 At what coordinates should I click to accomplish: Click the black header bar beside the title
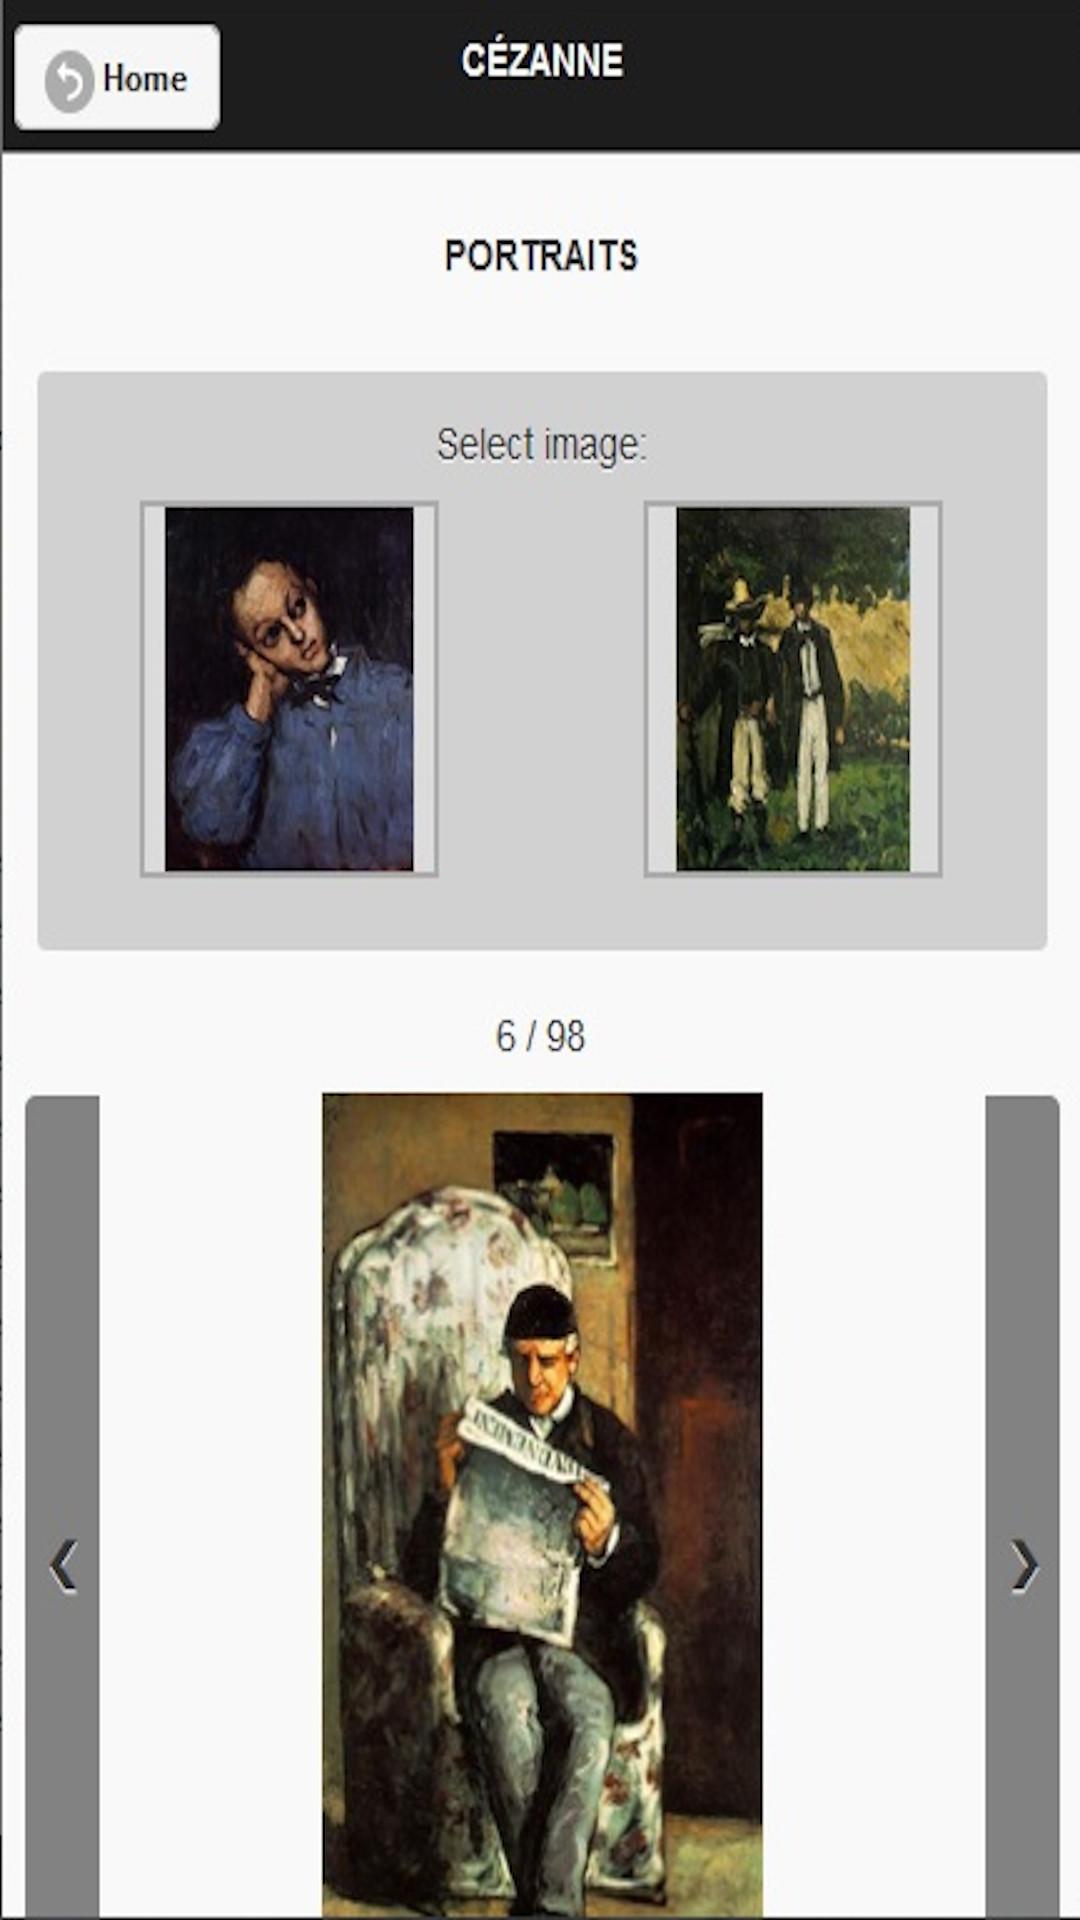(x=850, y=75)
